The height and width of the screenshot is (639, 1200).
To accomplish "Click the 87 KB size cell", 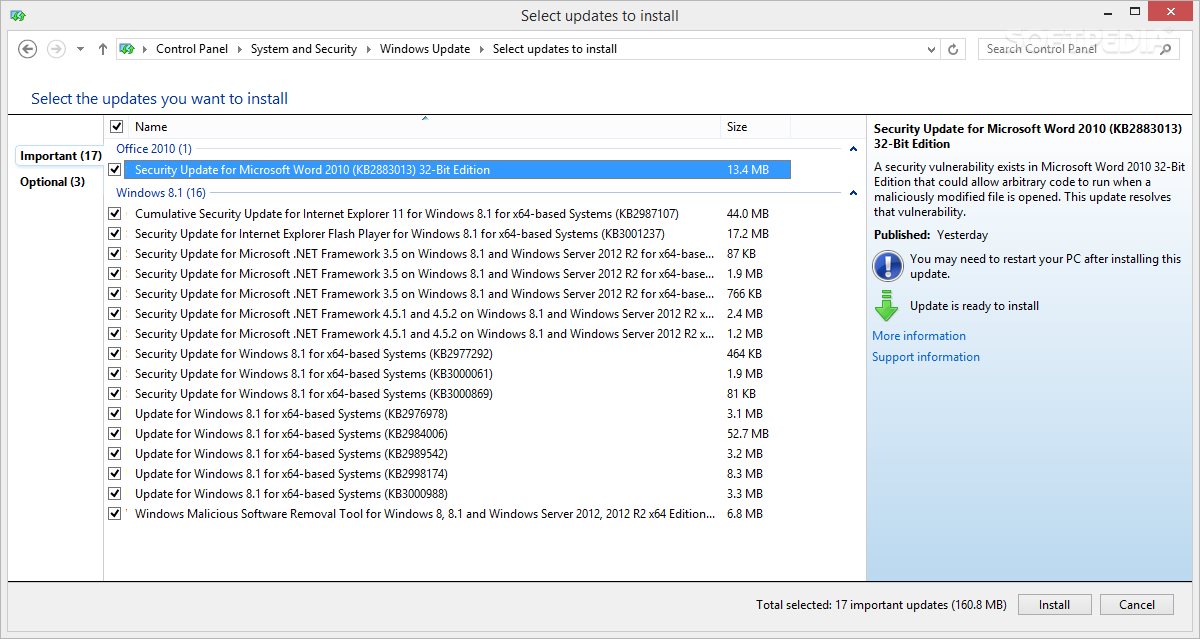I will click(x=741, y=254).
